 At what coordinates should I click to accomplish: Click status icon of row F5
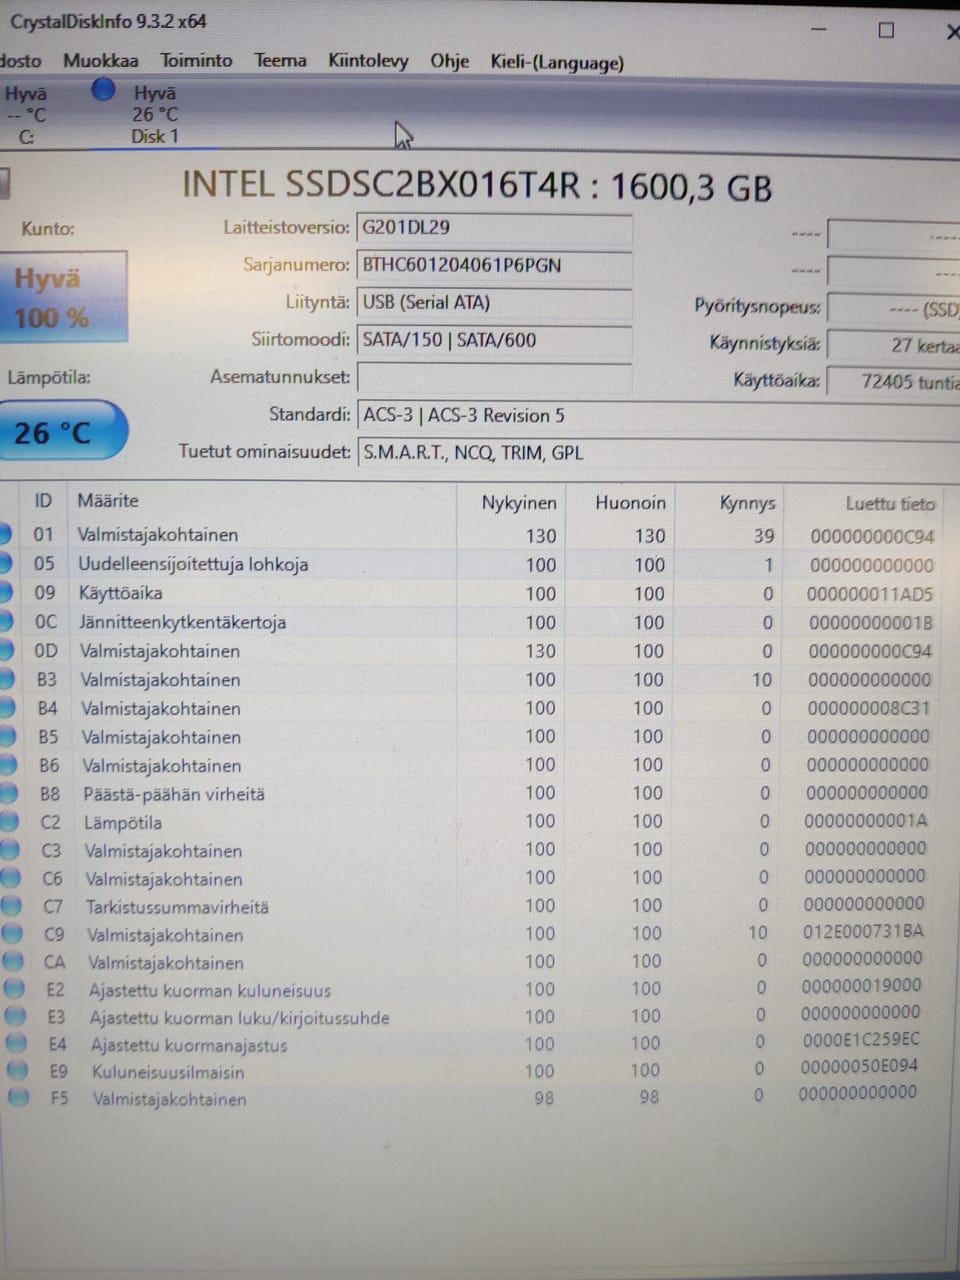(x=19, y=1098)
